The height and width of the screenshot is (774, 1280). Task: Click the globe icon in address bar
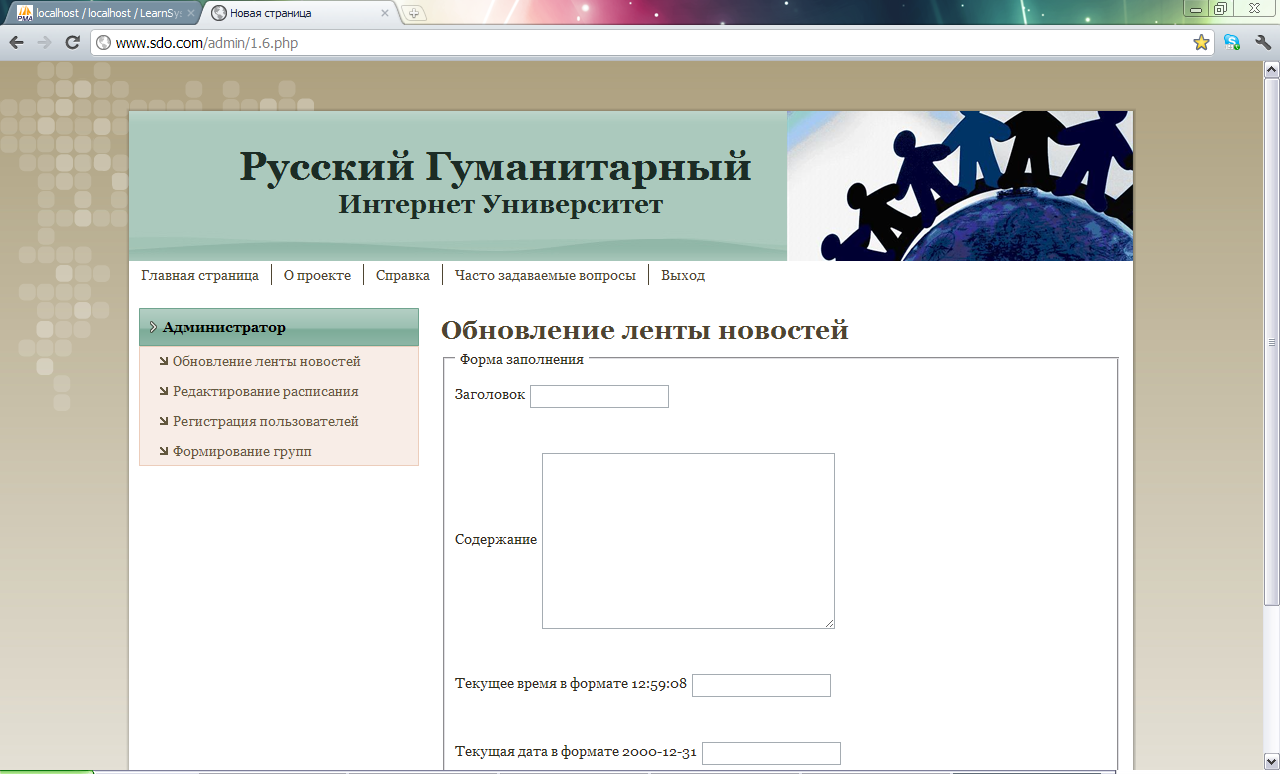[x=103, y=43]
